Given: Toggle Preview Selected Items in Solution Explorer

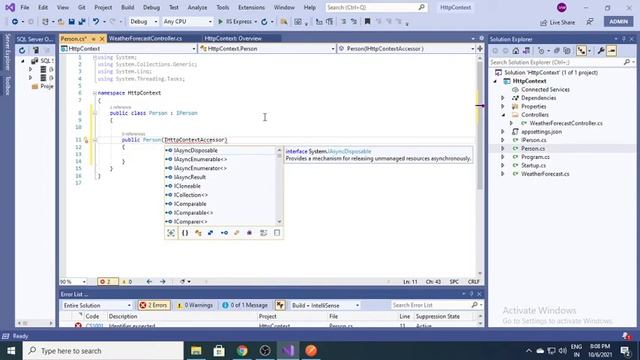Looking at the screenshot, I should [611, 51].
